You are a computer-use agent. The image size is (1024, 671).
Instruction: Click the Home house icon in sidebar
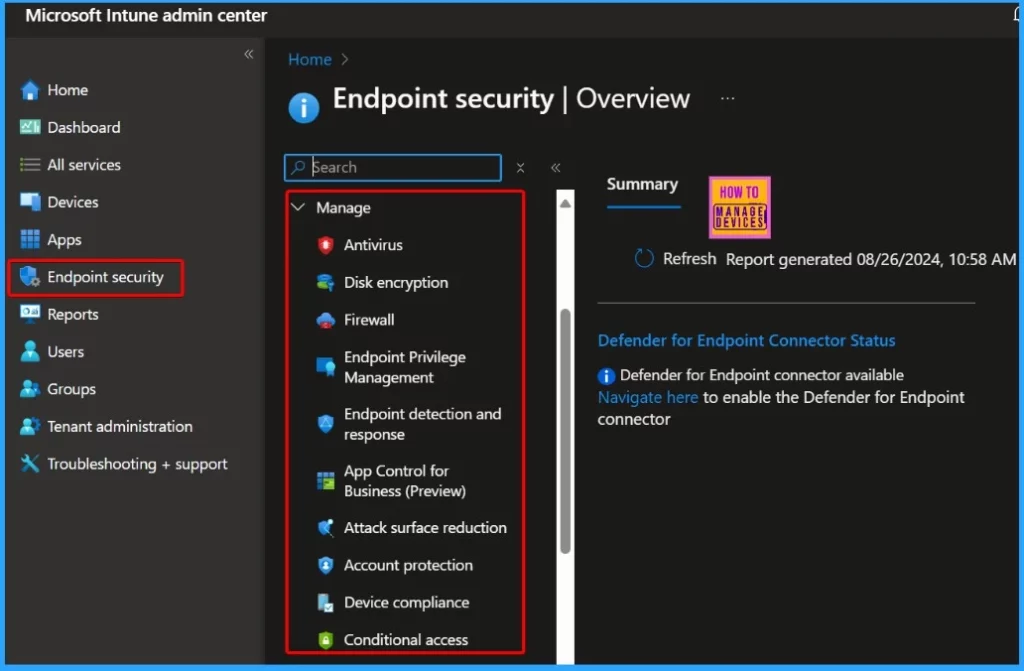29,90
